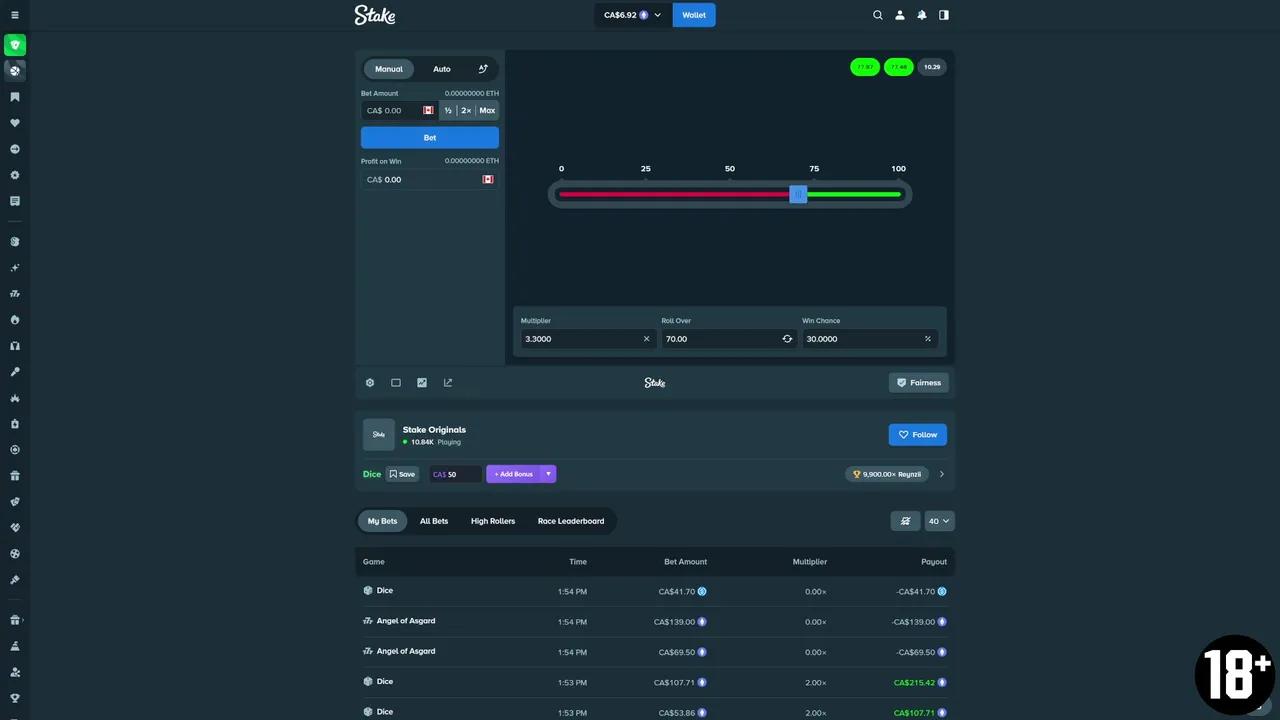Open the Add Bonus dropdown arrow
The height and width of the screenshot is (720, 1280).
[x=549, y=474]
